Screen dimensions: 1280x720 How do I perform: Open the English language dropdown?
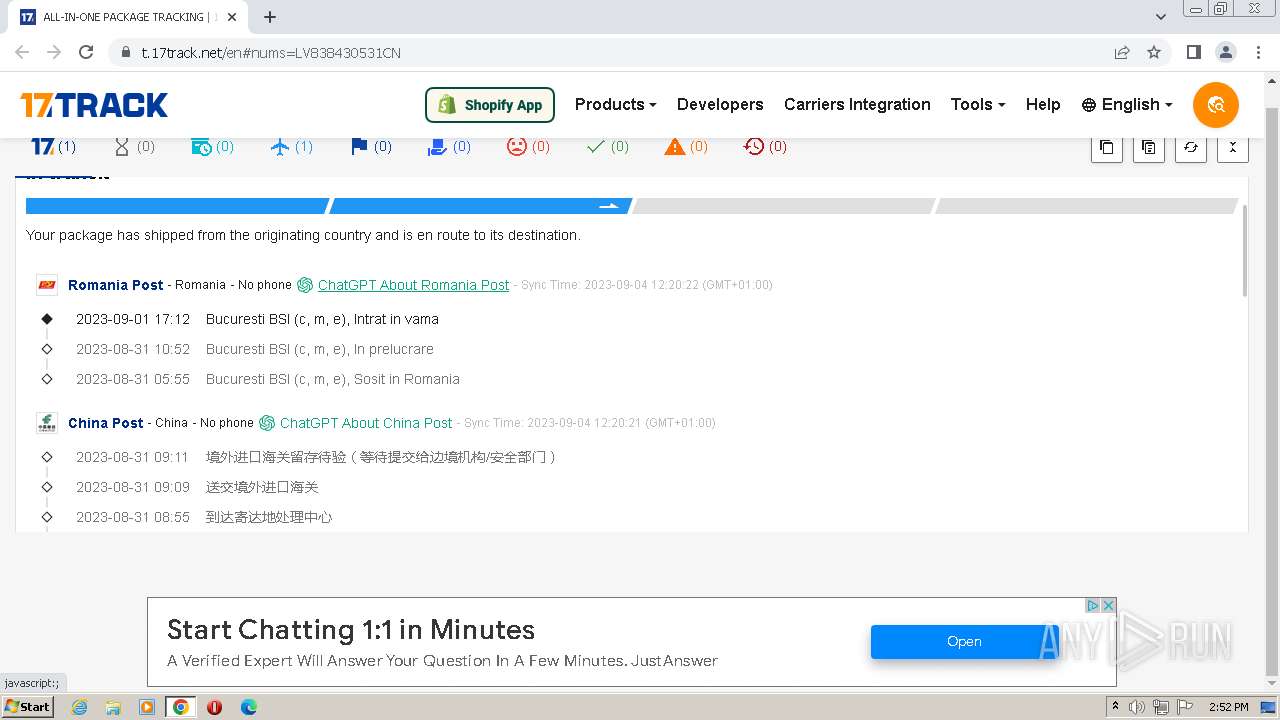coord(1127,104)
